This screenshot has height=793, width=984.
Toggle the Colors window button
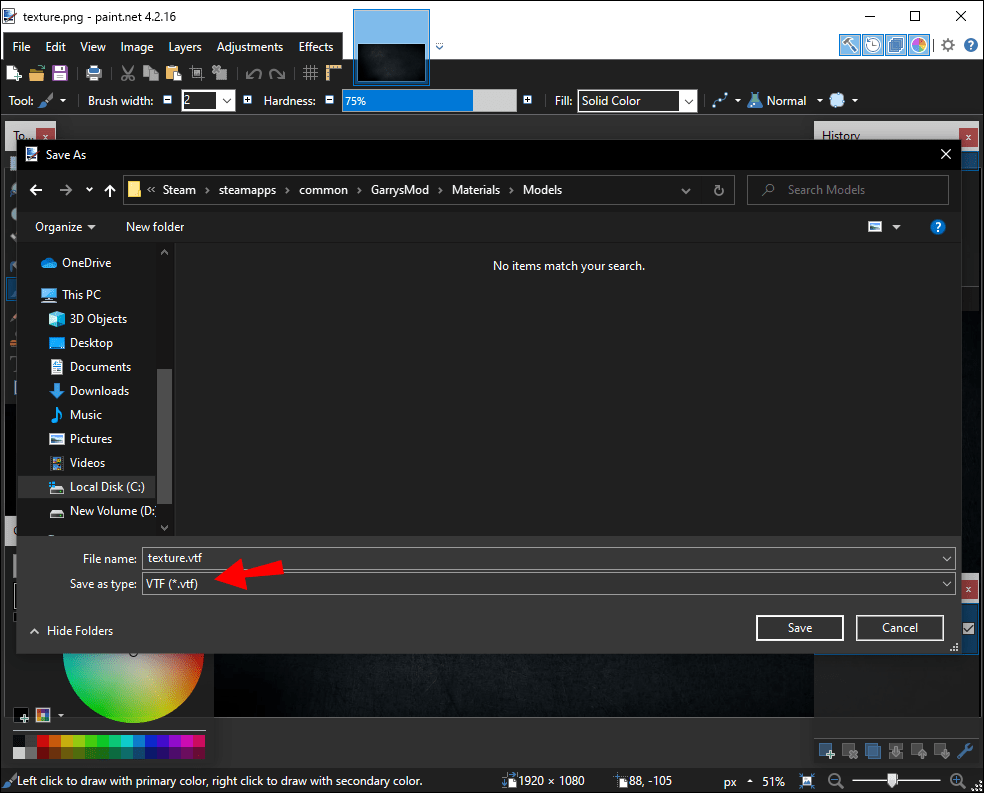(x=919, y=45)
